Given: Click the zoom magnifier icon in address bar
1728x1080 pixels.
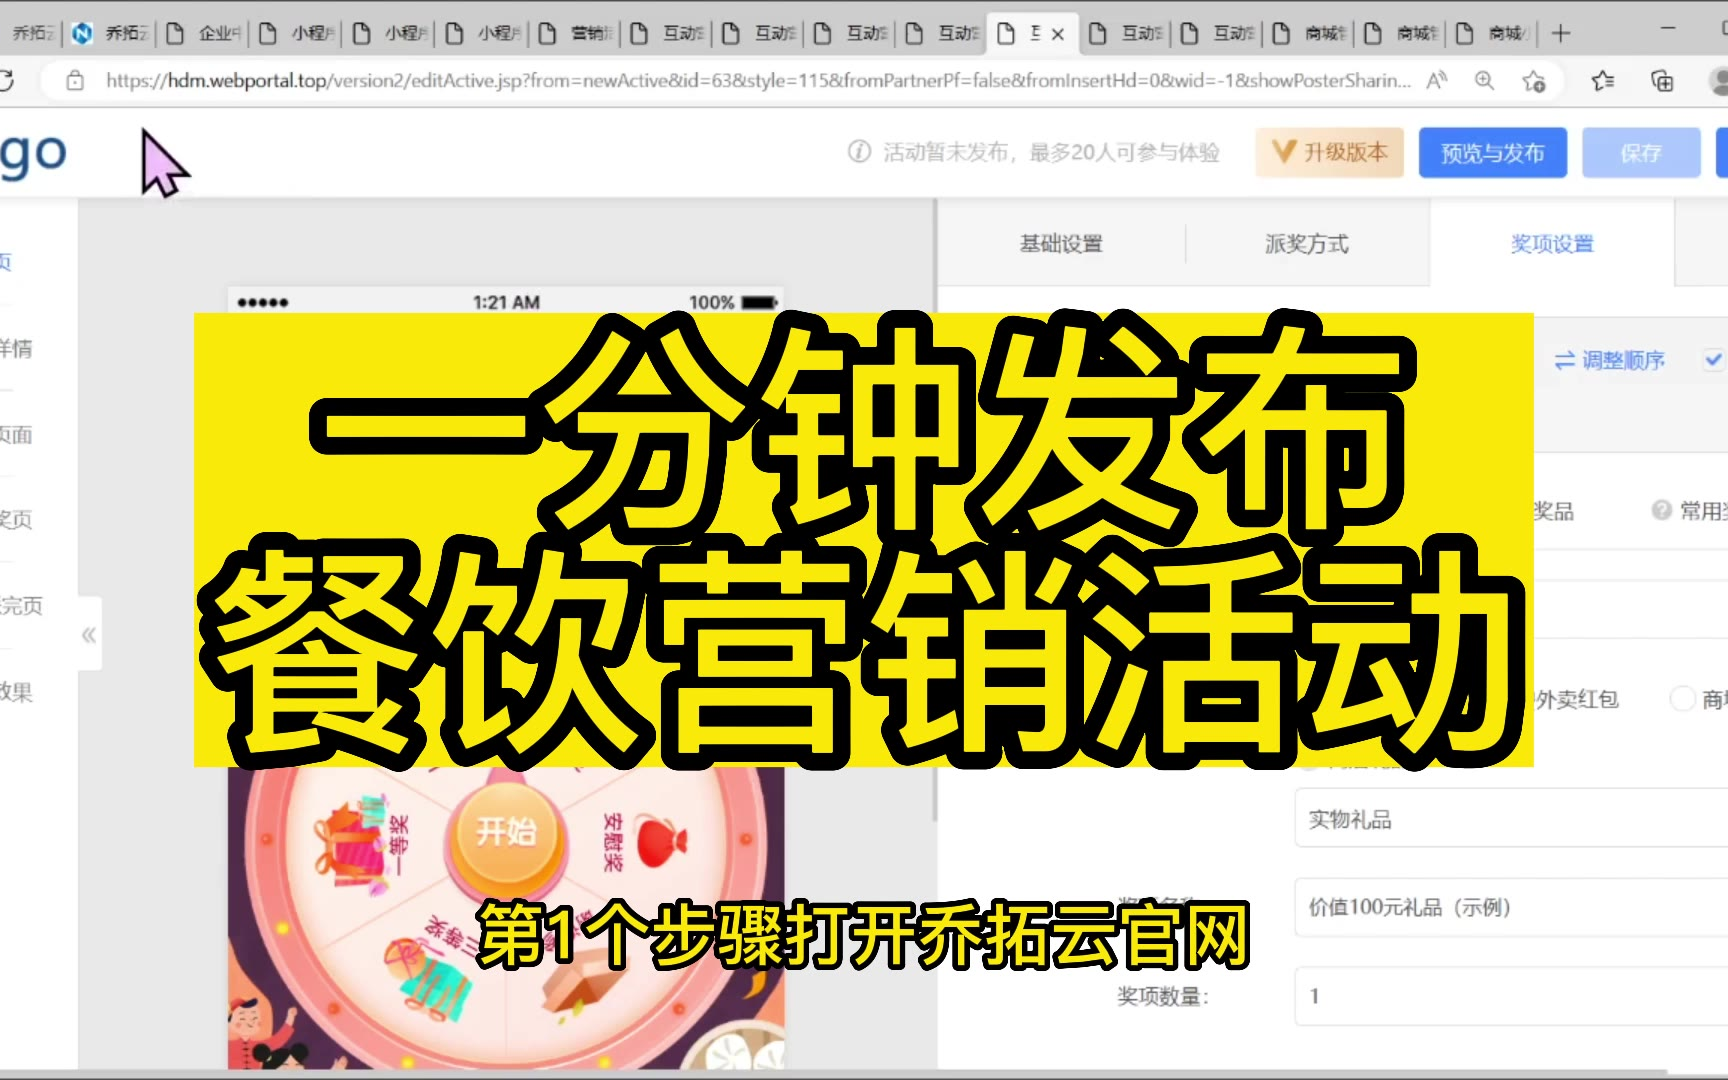Looking at the screenshot, I should click(1485, 81).
